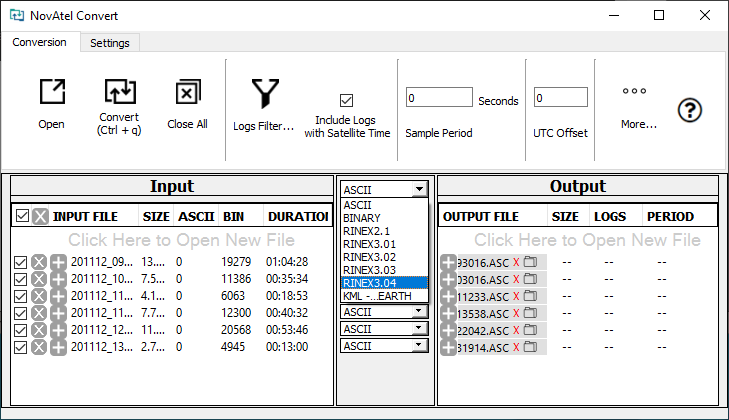Click output file name 03016.ASC
The image size is (729, 420).
(484, 280)
